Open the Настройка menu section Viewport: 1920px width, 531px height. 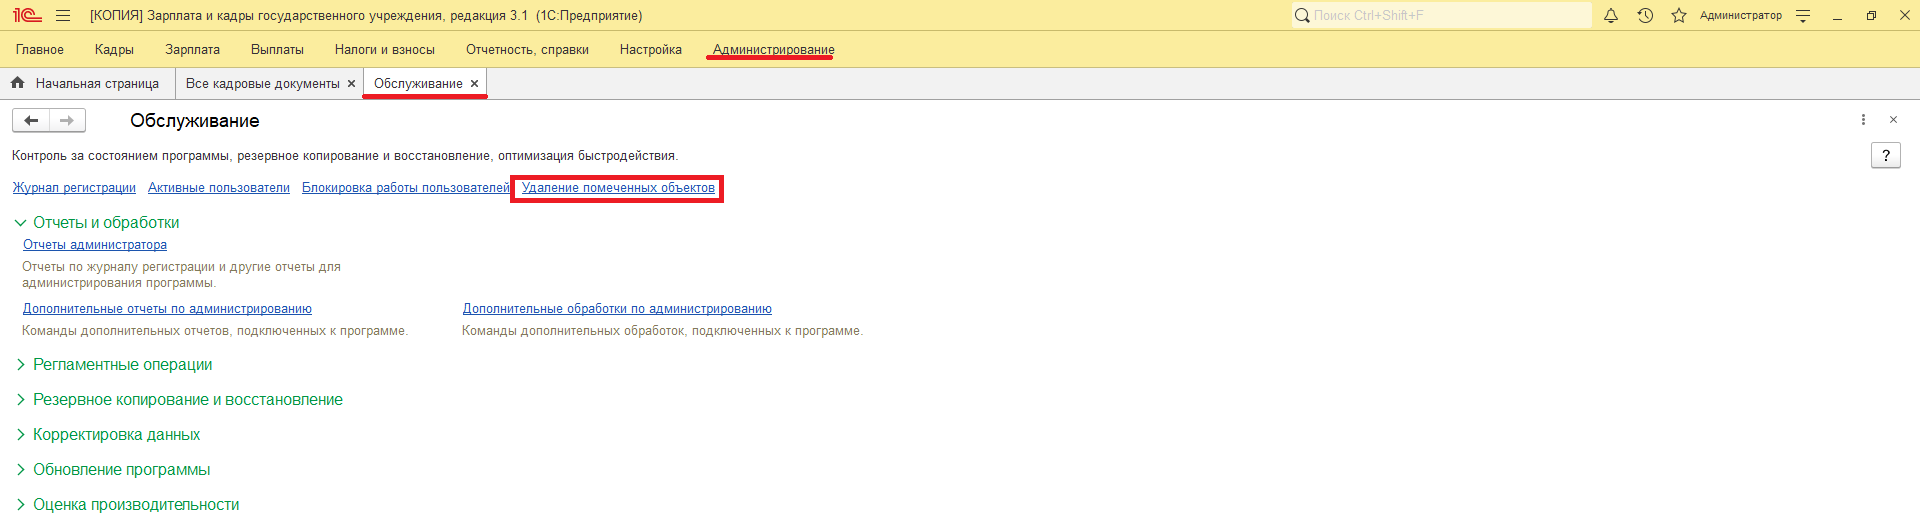[x=651, y=49]
